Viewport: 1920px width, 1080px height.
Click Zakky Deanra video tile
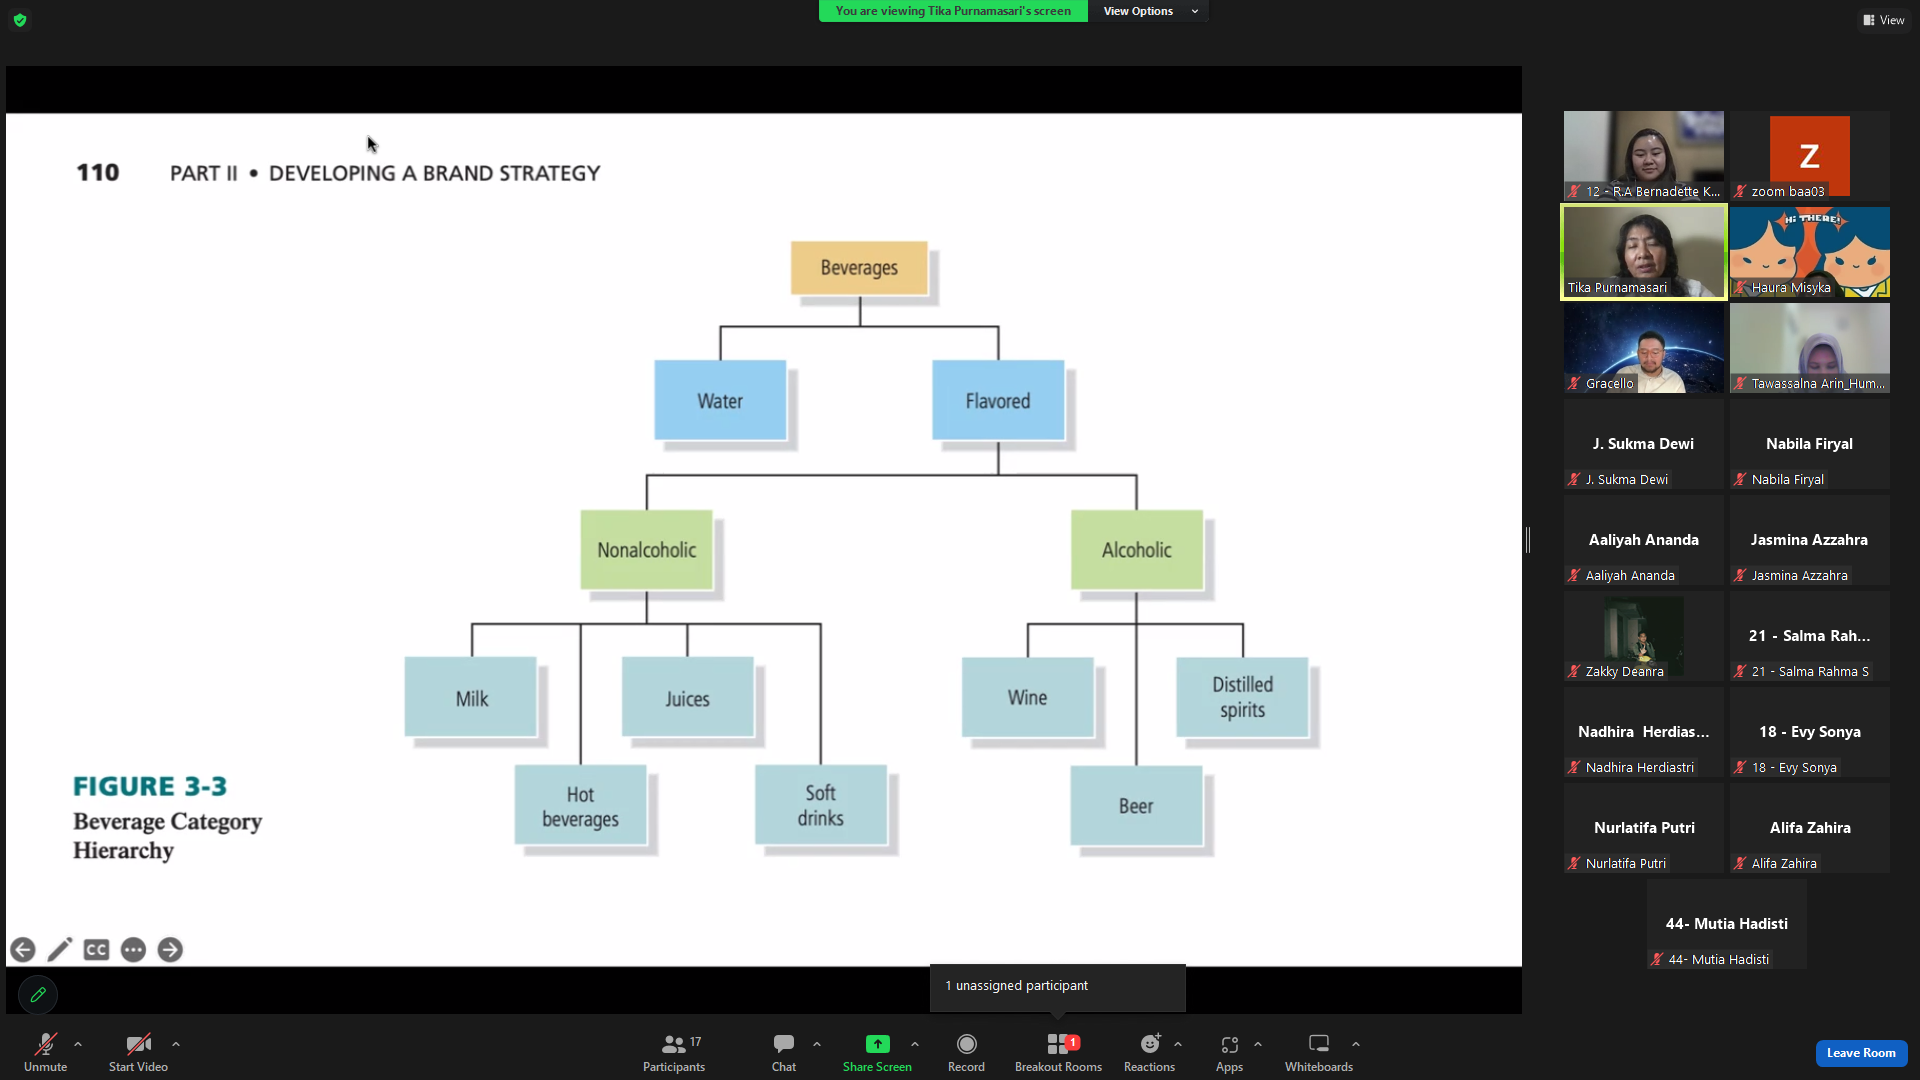point(1644,636)
